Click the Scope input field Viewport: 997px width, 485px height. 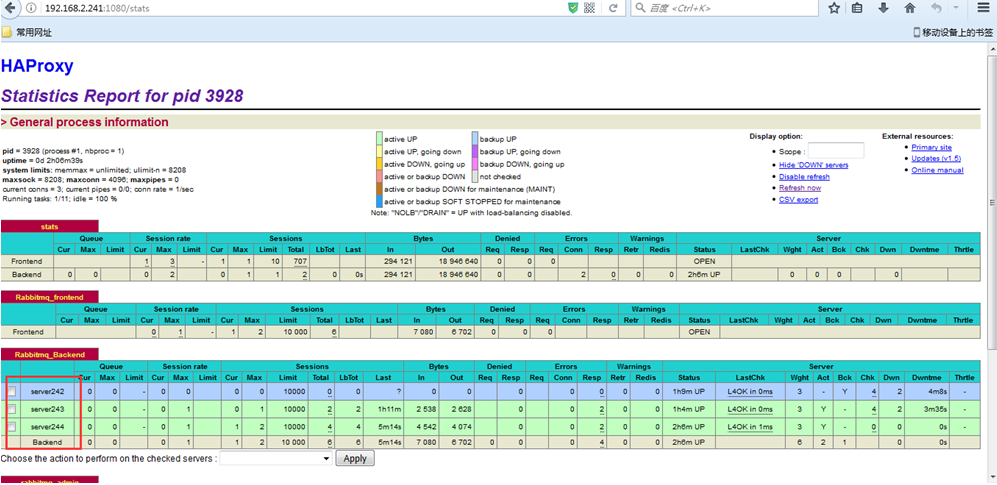(x=835, y=150)
